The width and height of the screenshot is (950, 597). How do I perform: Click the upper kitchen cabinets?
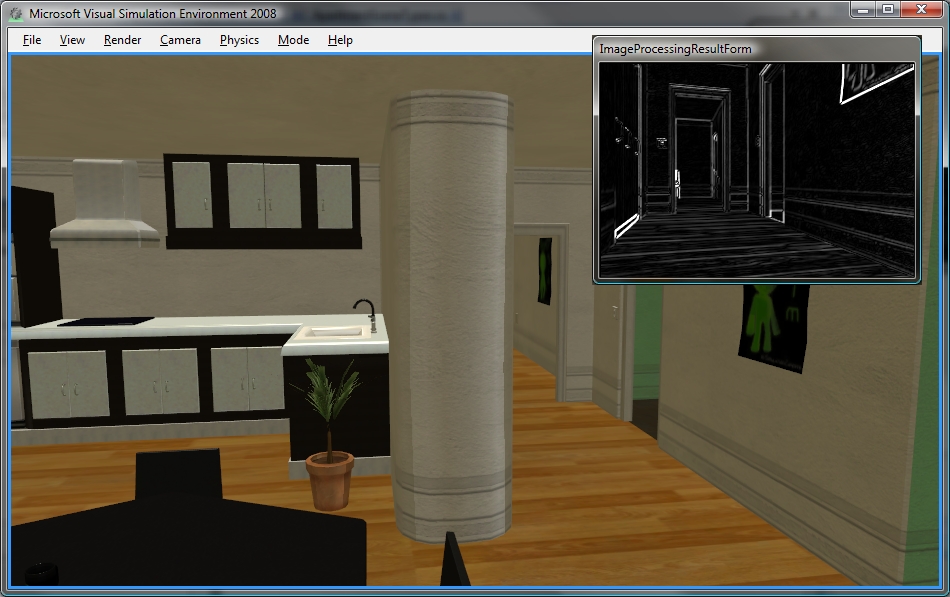pyautogui.click(x=255, y=195)
